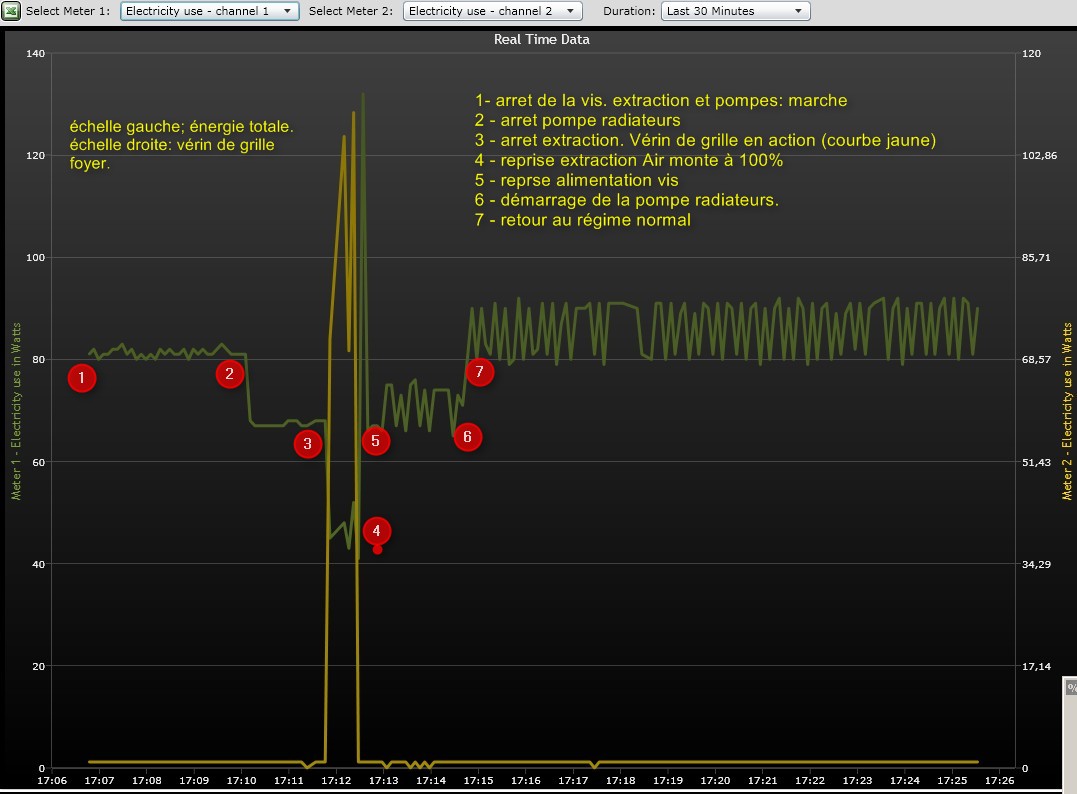Click the 'Meter 2 - Electricity use in Watts' axis title
This screenshot has width=1077, height=794.
tap(1067, 411)
